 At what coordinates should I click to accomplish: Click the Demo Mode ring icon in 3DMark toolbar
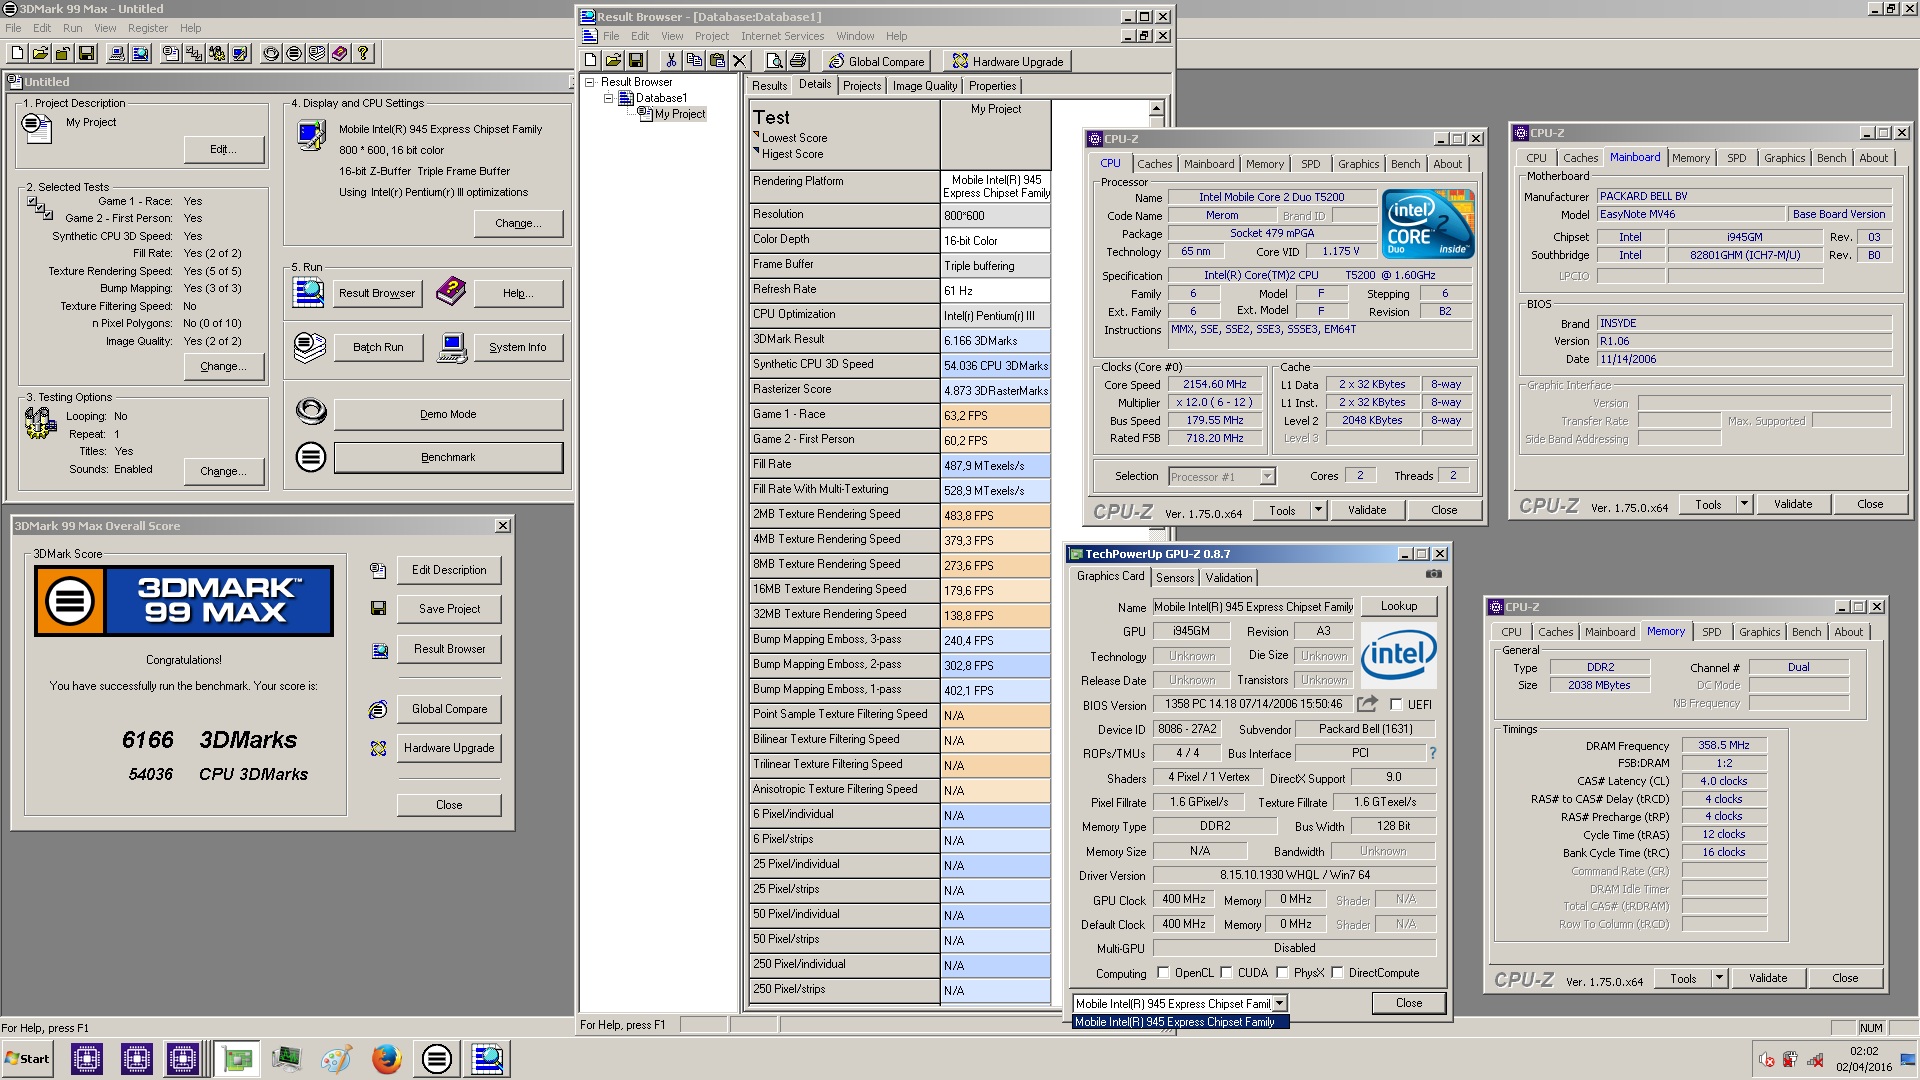271,53
